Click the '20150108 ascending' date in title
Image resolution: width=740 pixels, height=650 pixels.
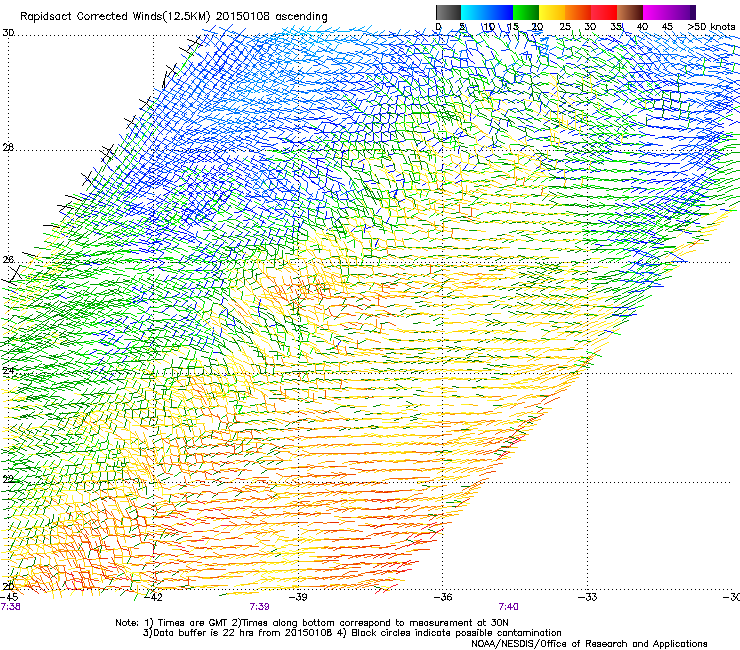(271, 17)
